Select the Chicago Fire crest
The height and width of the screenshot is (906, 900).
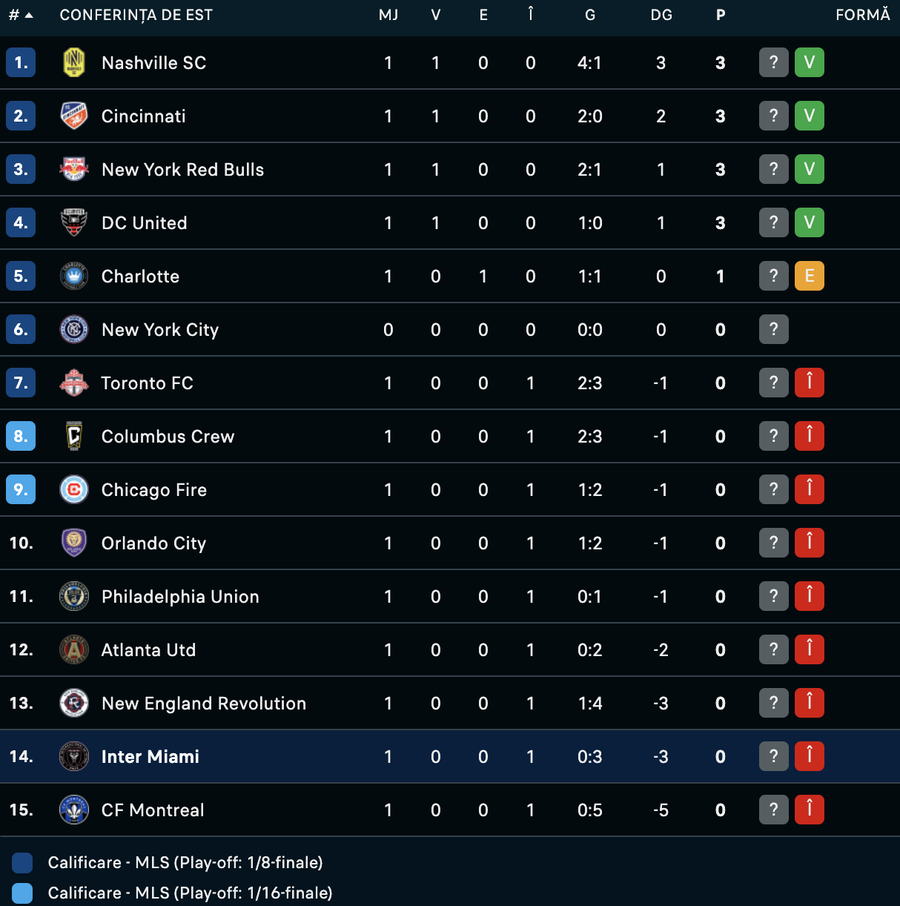74,489
